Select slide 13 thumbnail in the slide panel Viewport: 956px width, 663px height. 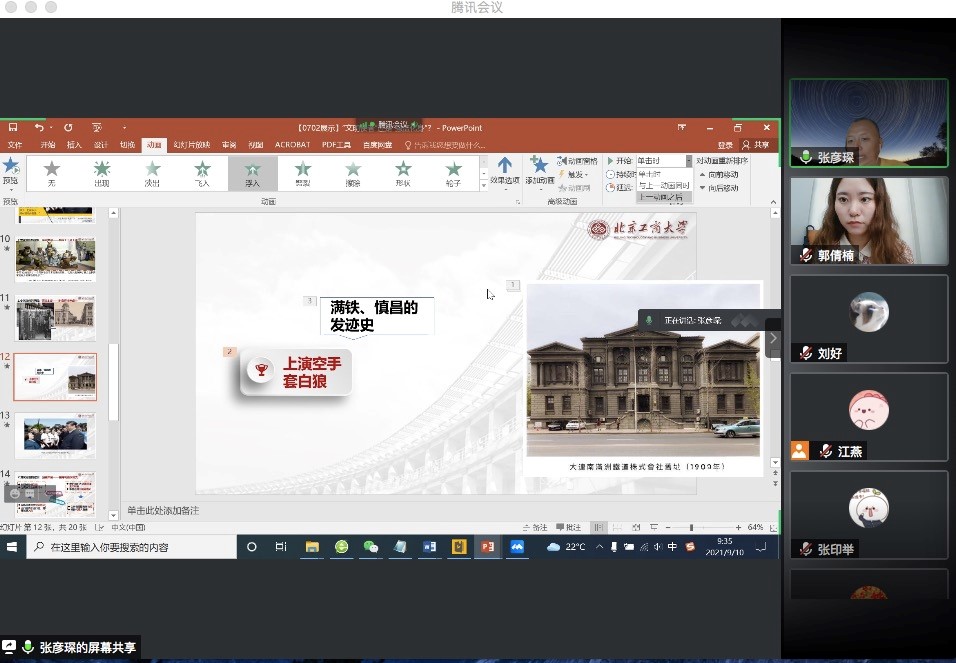tap(55, 435)
